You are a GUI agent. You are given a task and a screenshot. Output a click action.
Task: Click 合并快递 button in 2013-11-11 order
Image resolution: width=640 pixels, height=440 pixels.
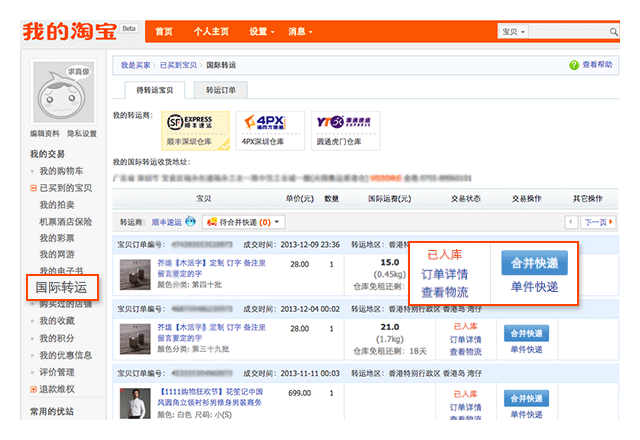(527, 398)
